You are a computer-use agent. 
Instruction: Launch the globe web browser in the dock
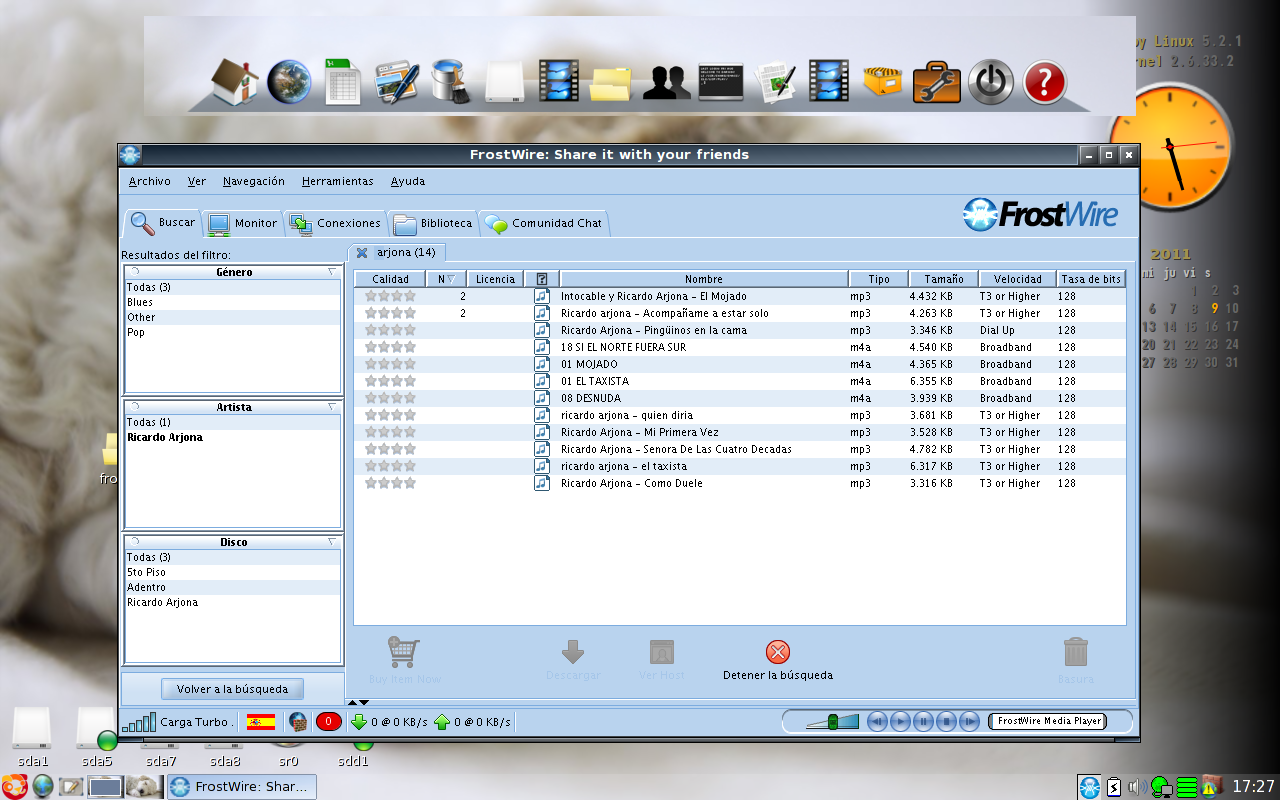[x=290, y=82]
